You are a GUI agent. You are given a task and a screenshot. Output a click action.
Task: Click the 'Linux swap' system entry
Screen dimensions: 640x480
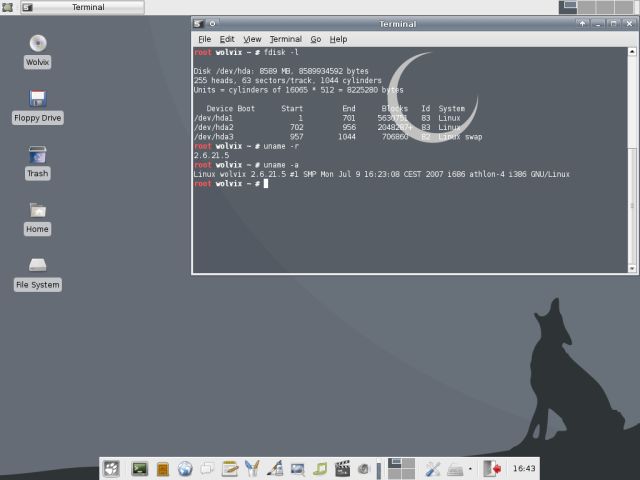click(460, 137)
